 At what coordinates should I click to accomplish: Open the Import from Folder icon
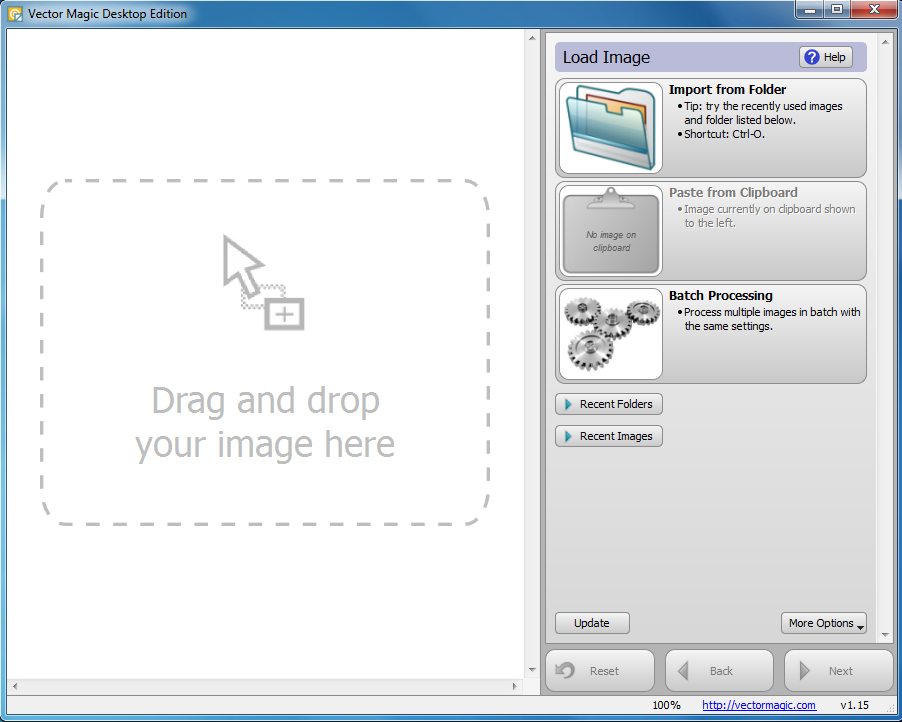[610, 128]
